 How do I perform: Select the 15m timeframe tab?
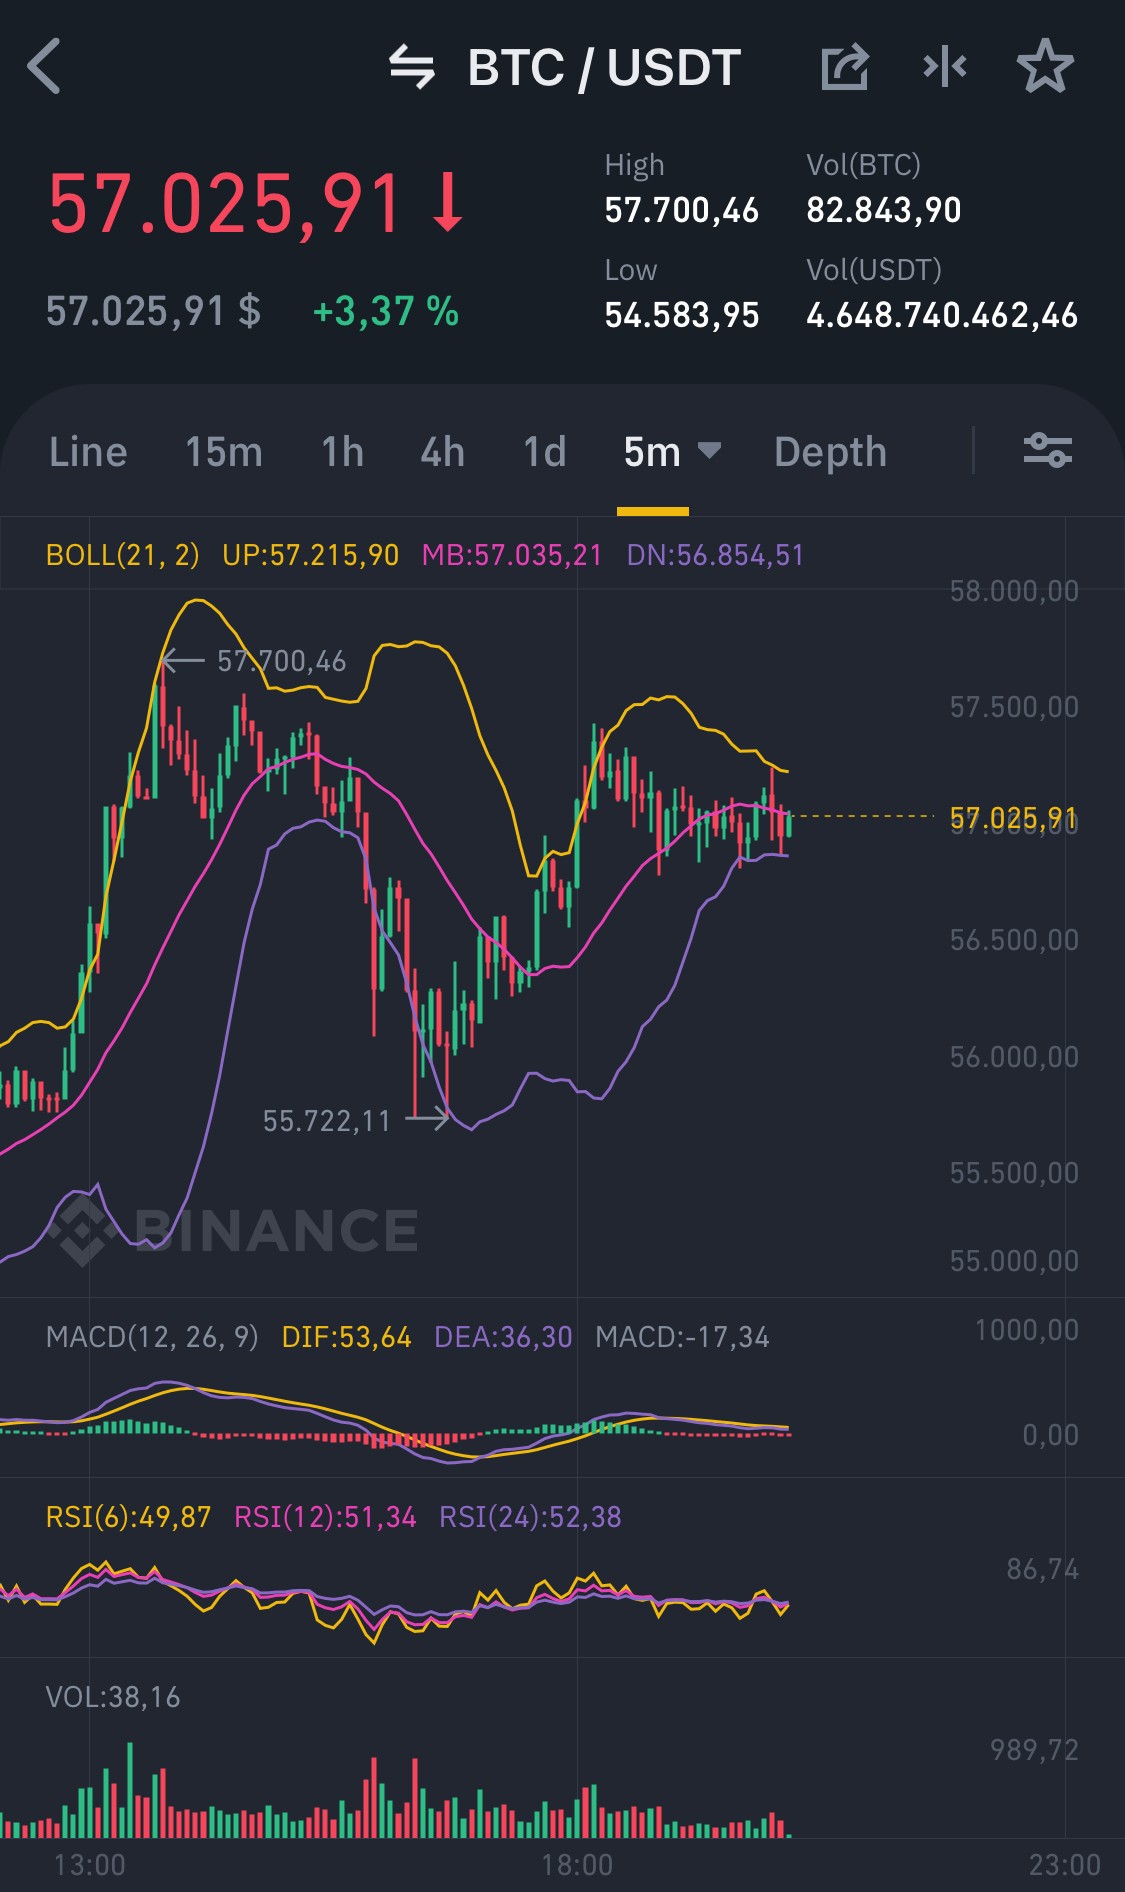click(224, 452)
